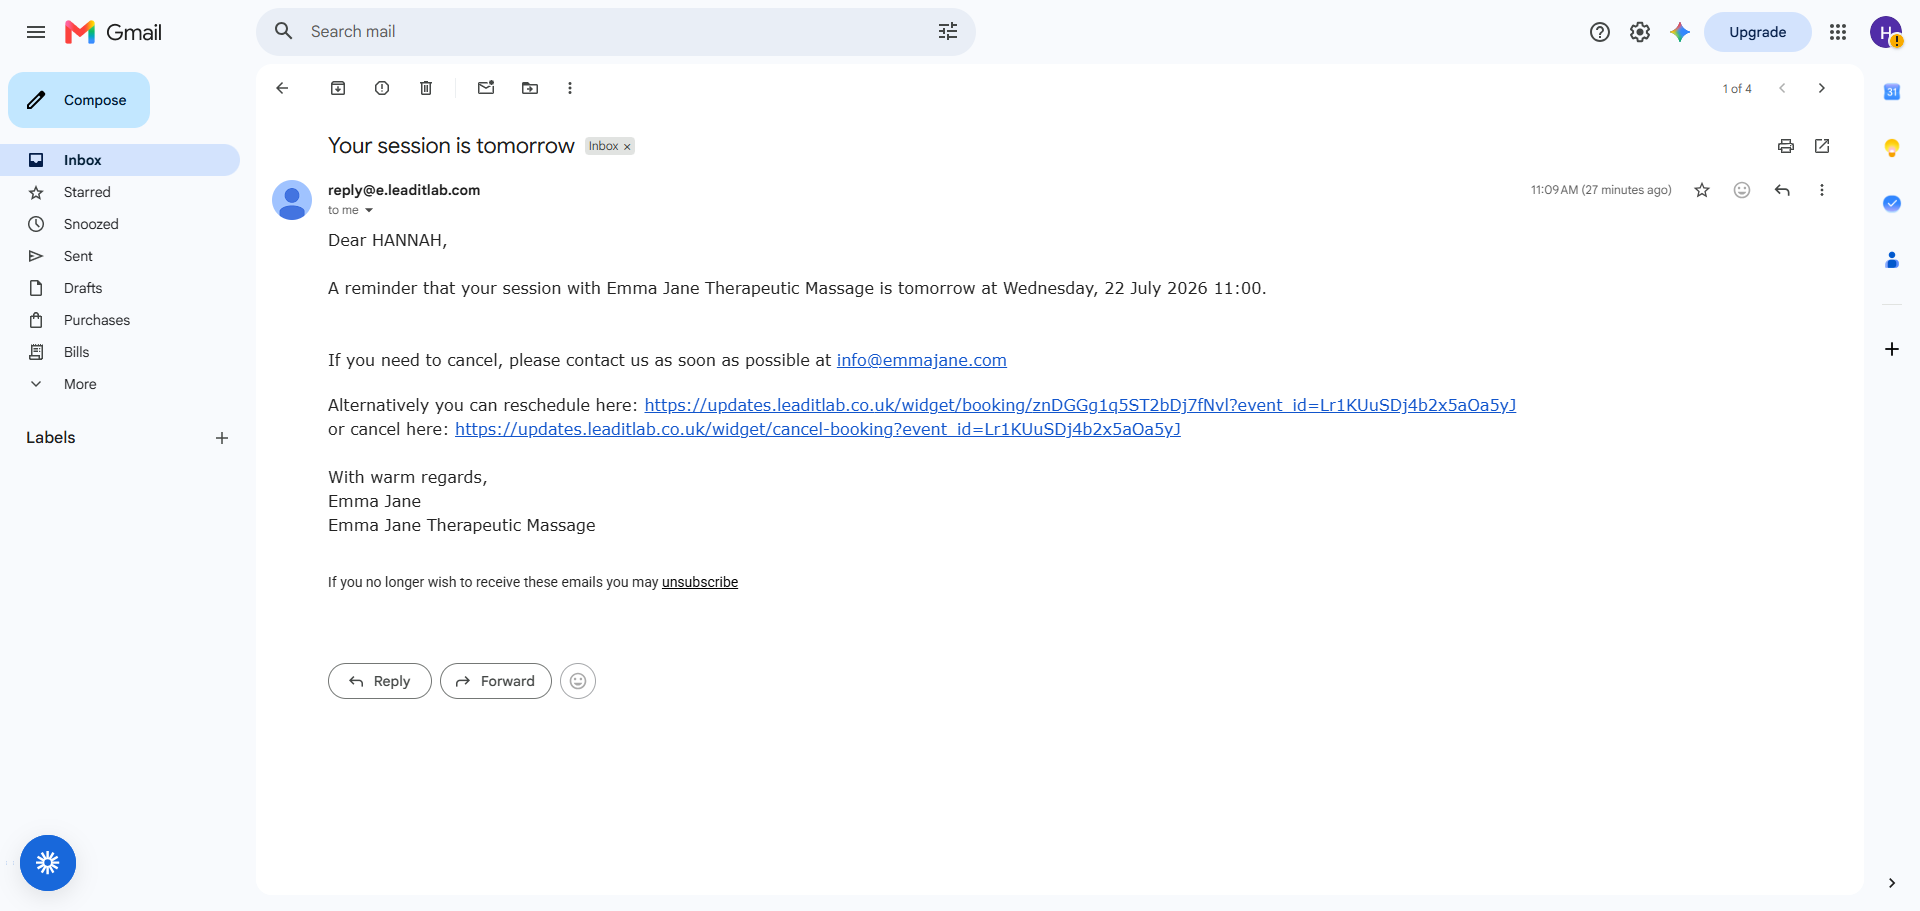Expand More in the left sidebar
Screen dimensions: 1920x911
(80, 384)
